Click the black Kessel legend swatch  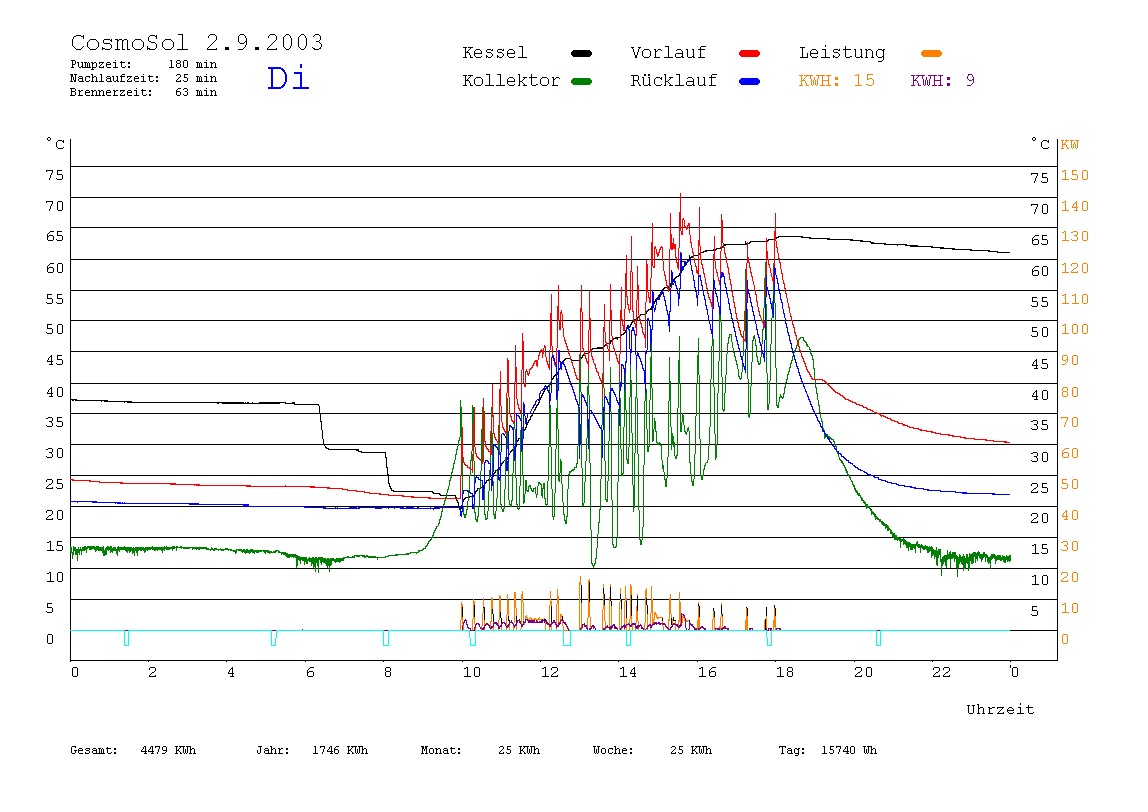[581, 53]
